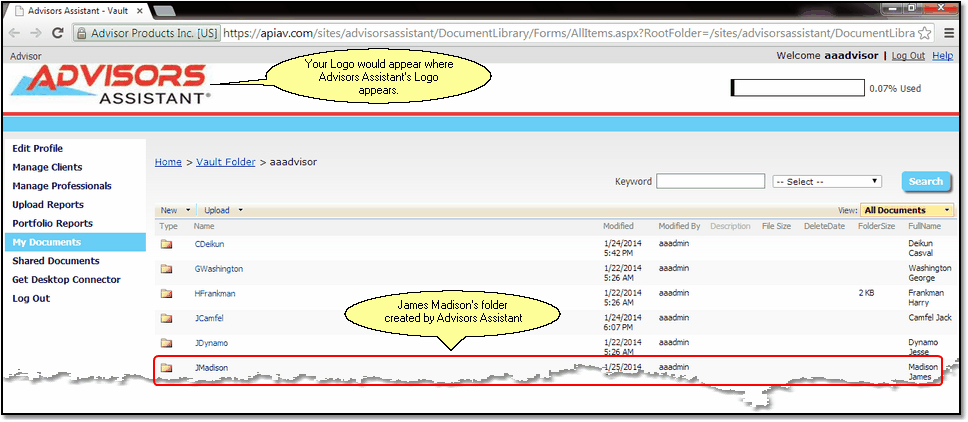The height and width of the screenshot is (422, 968).
Task: Open the JMadison folder link
Action: click(x=211, y=368)
